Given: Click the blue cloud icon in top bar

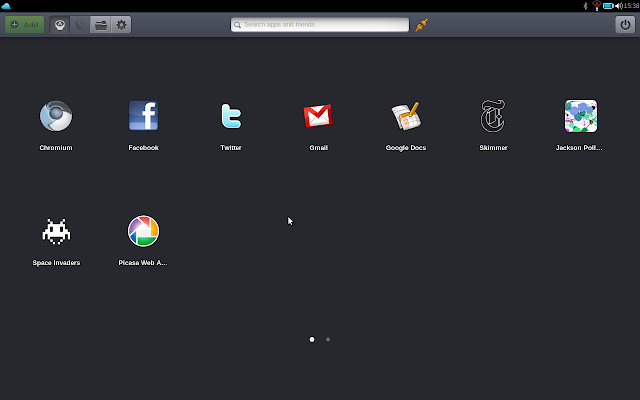Looking at the screenshot, I should point(6,6).
